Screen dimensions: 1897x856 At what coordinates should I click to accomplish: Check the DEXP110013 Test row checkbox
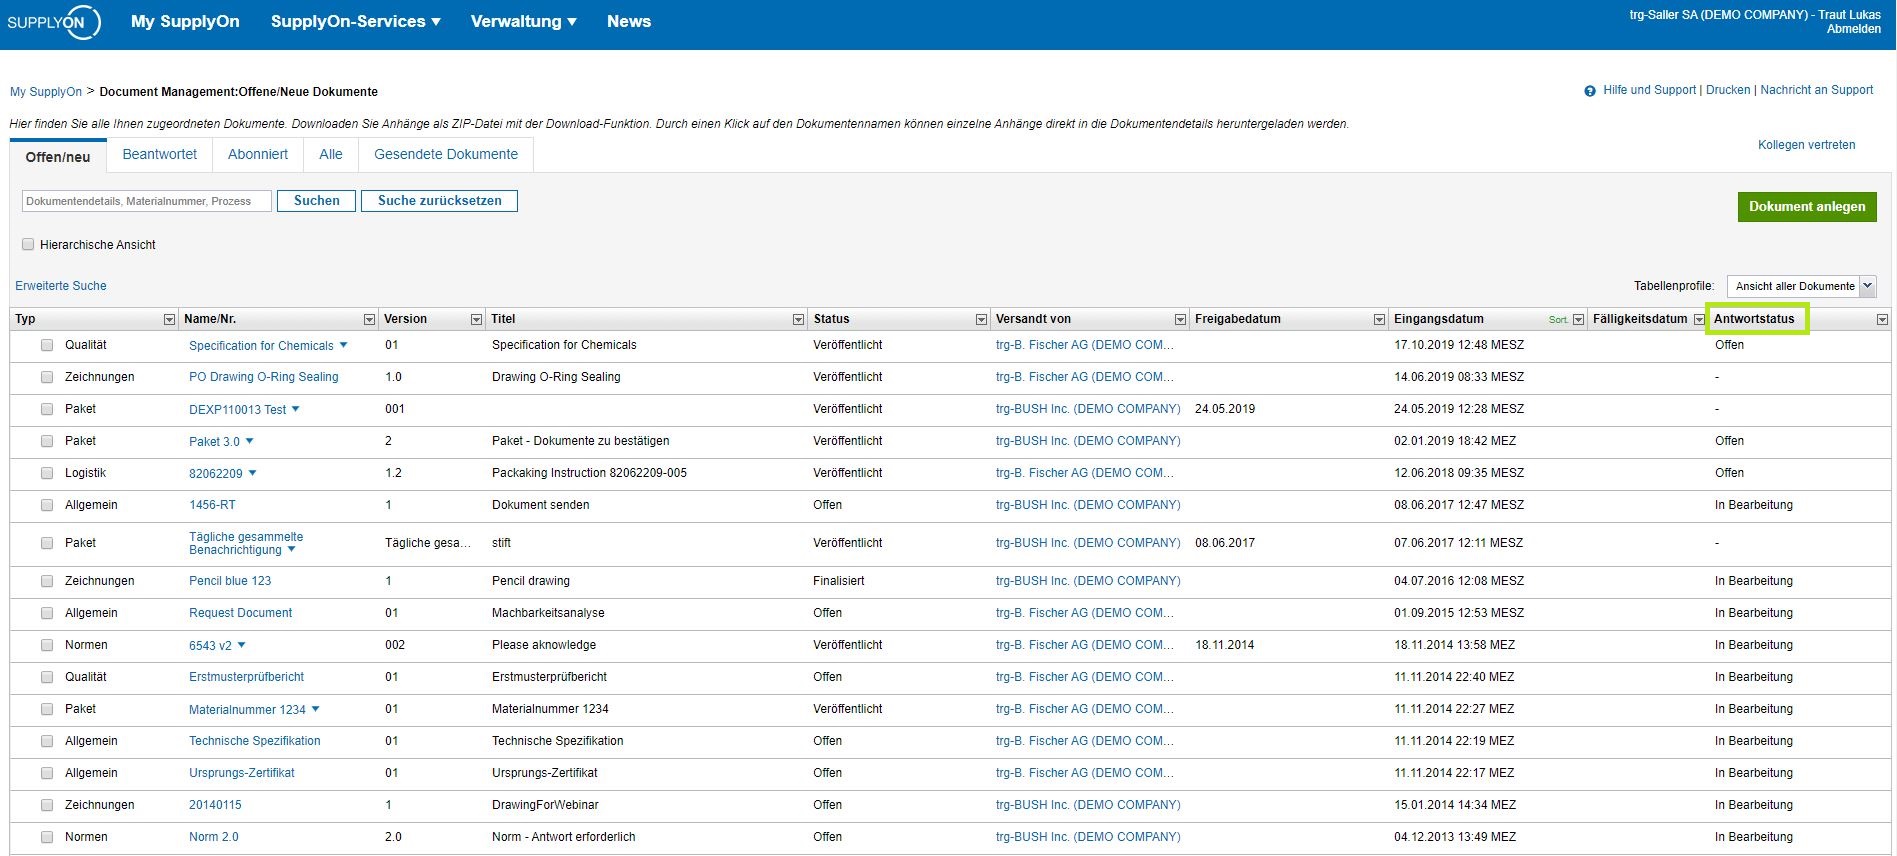coord(47,409)
